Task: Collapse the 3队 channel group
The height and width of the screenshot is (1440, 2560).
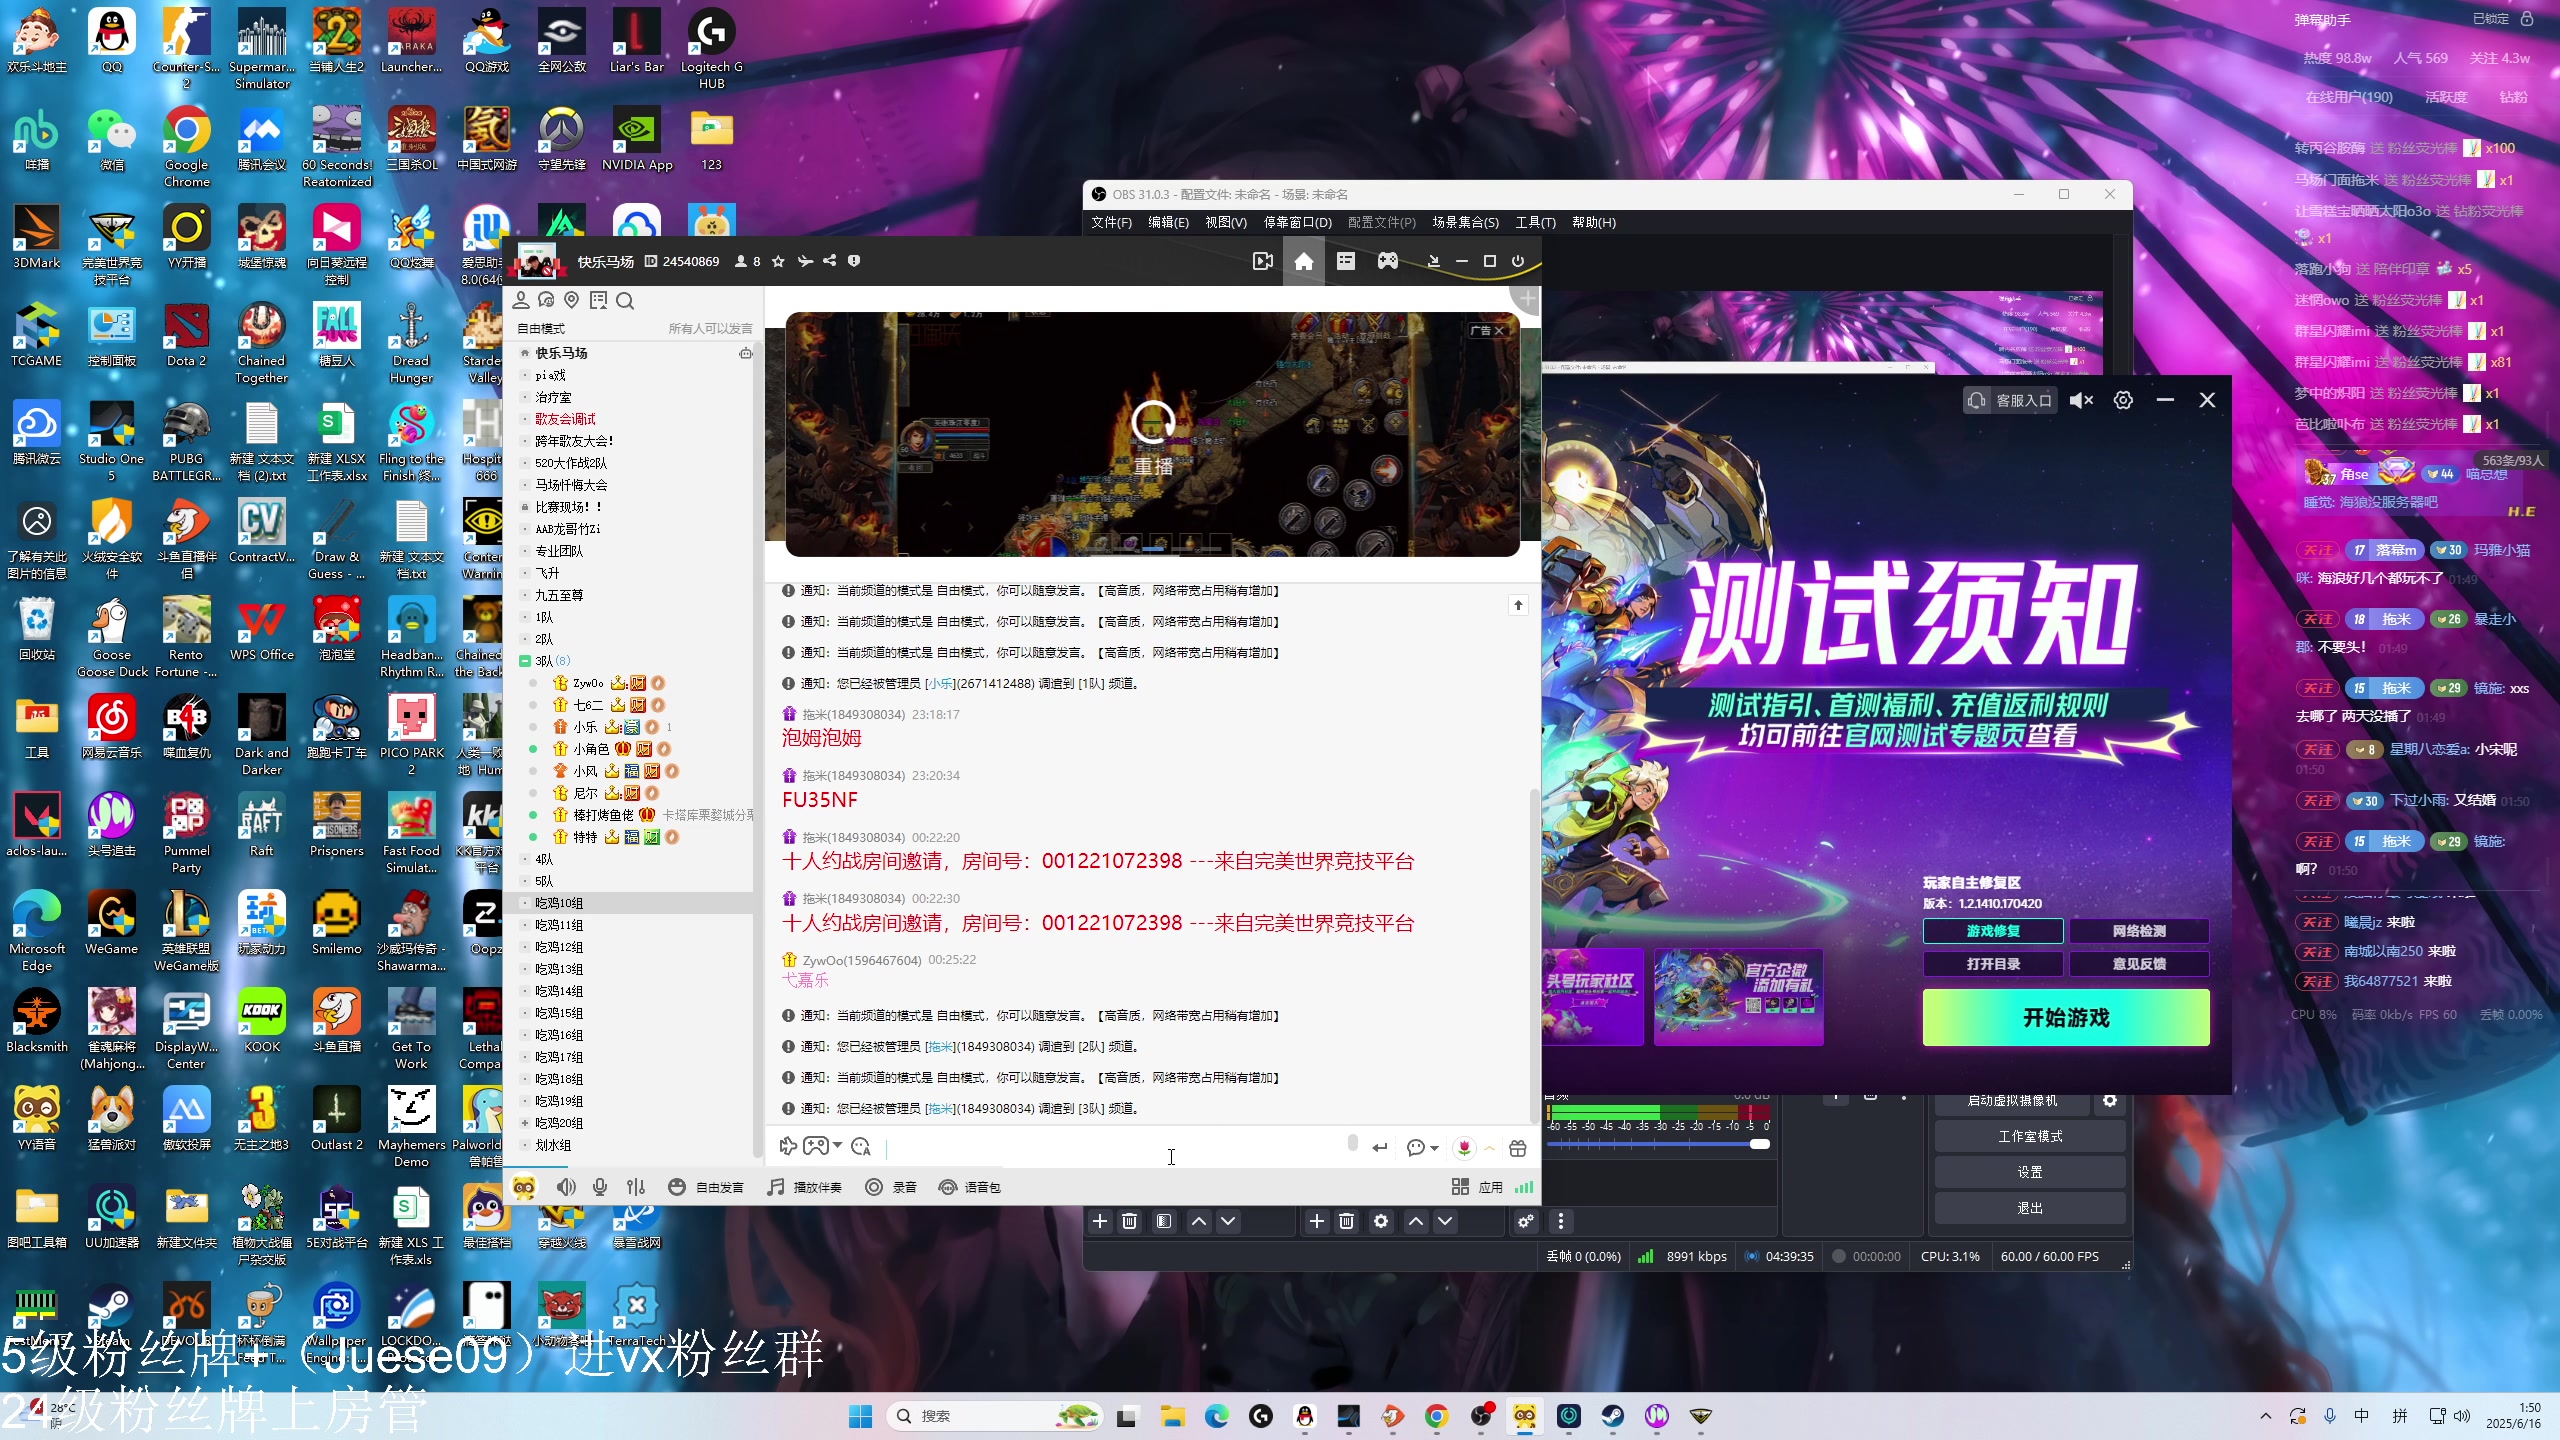Action: click(x=525, y=661)
